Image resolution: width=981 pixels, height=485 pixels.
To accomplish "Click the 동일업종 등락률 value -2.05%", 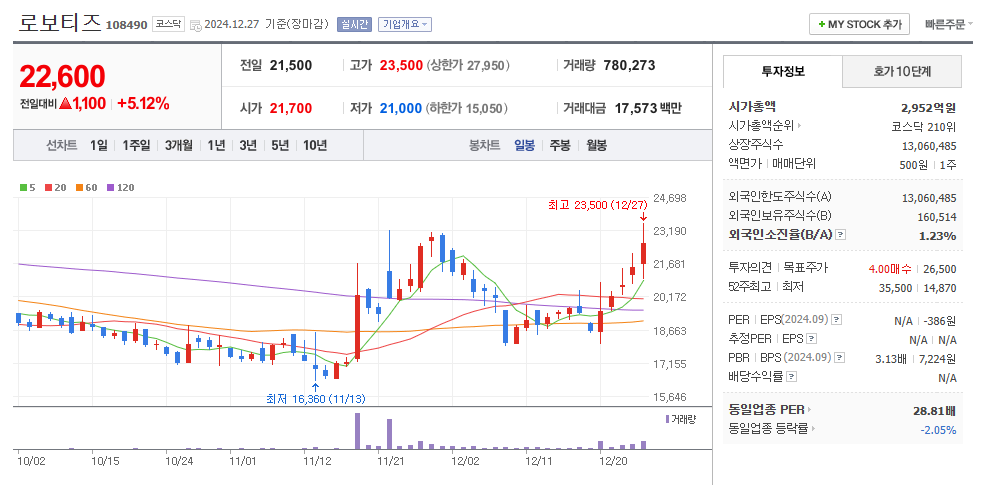I will point(938,430).
